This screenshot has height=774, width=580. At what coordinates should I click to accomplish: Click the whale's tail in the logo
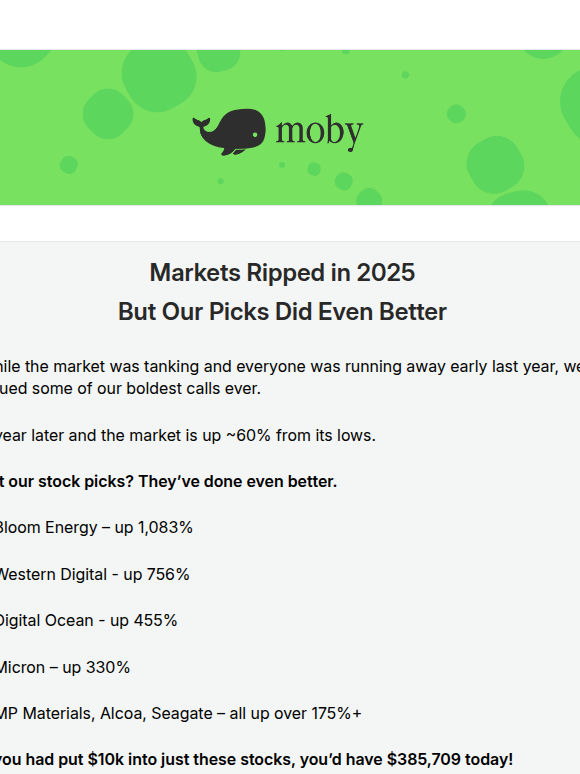pos(202,127)
